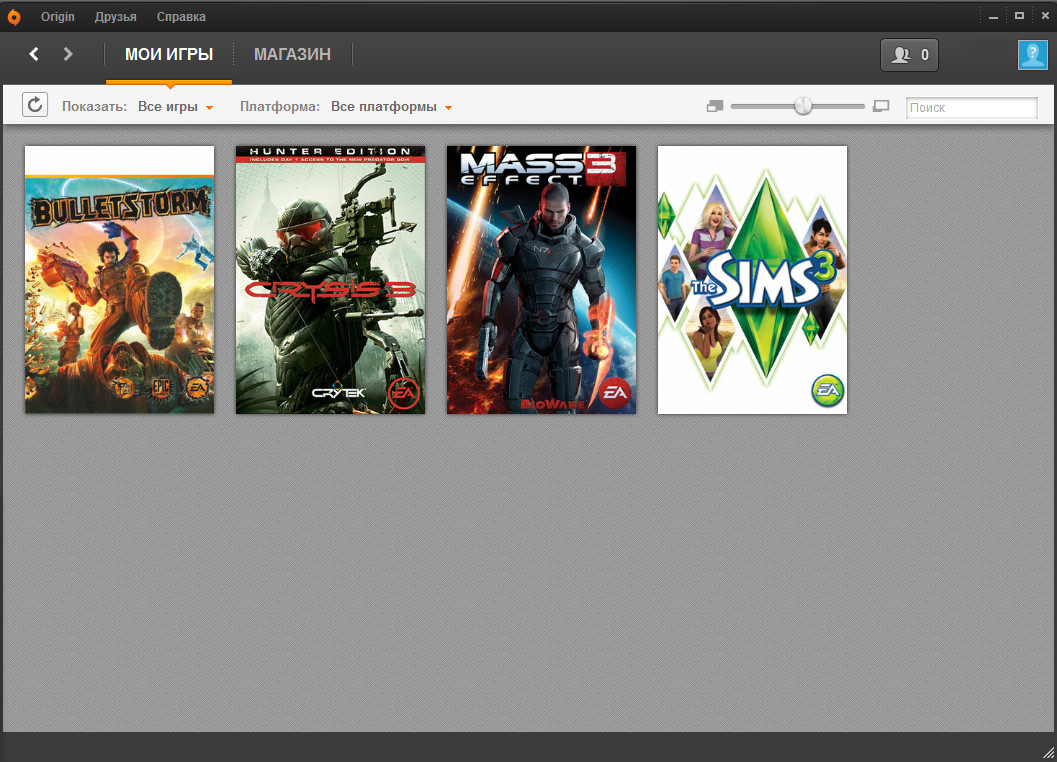Select the Crysis 3 game cover

[330, 279]
